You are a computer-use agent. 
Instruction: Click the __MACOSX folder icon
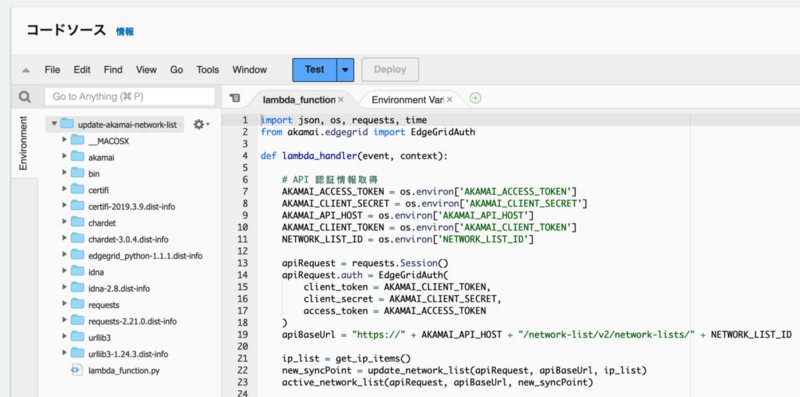pyautogui.click(x=78, y=140)
